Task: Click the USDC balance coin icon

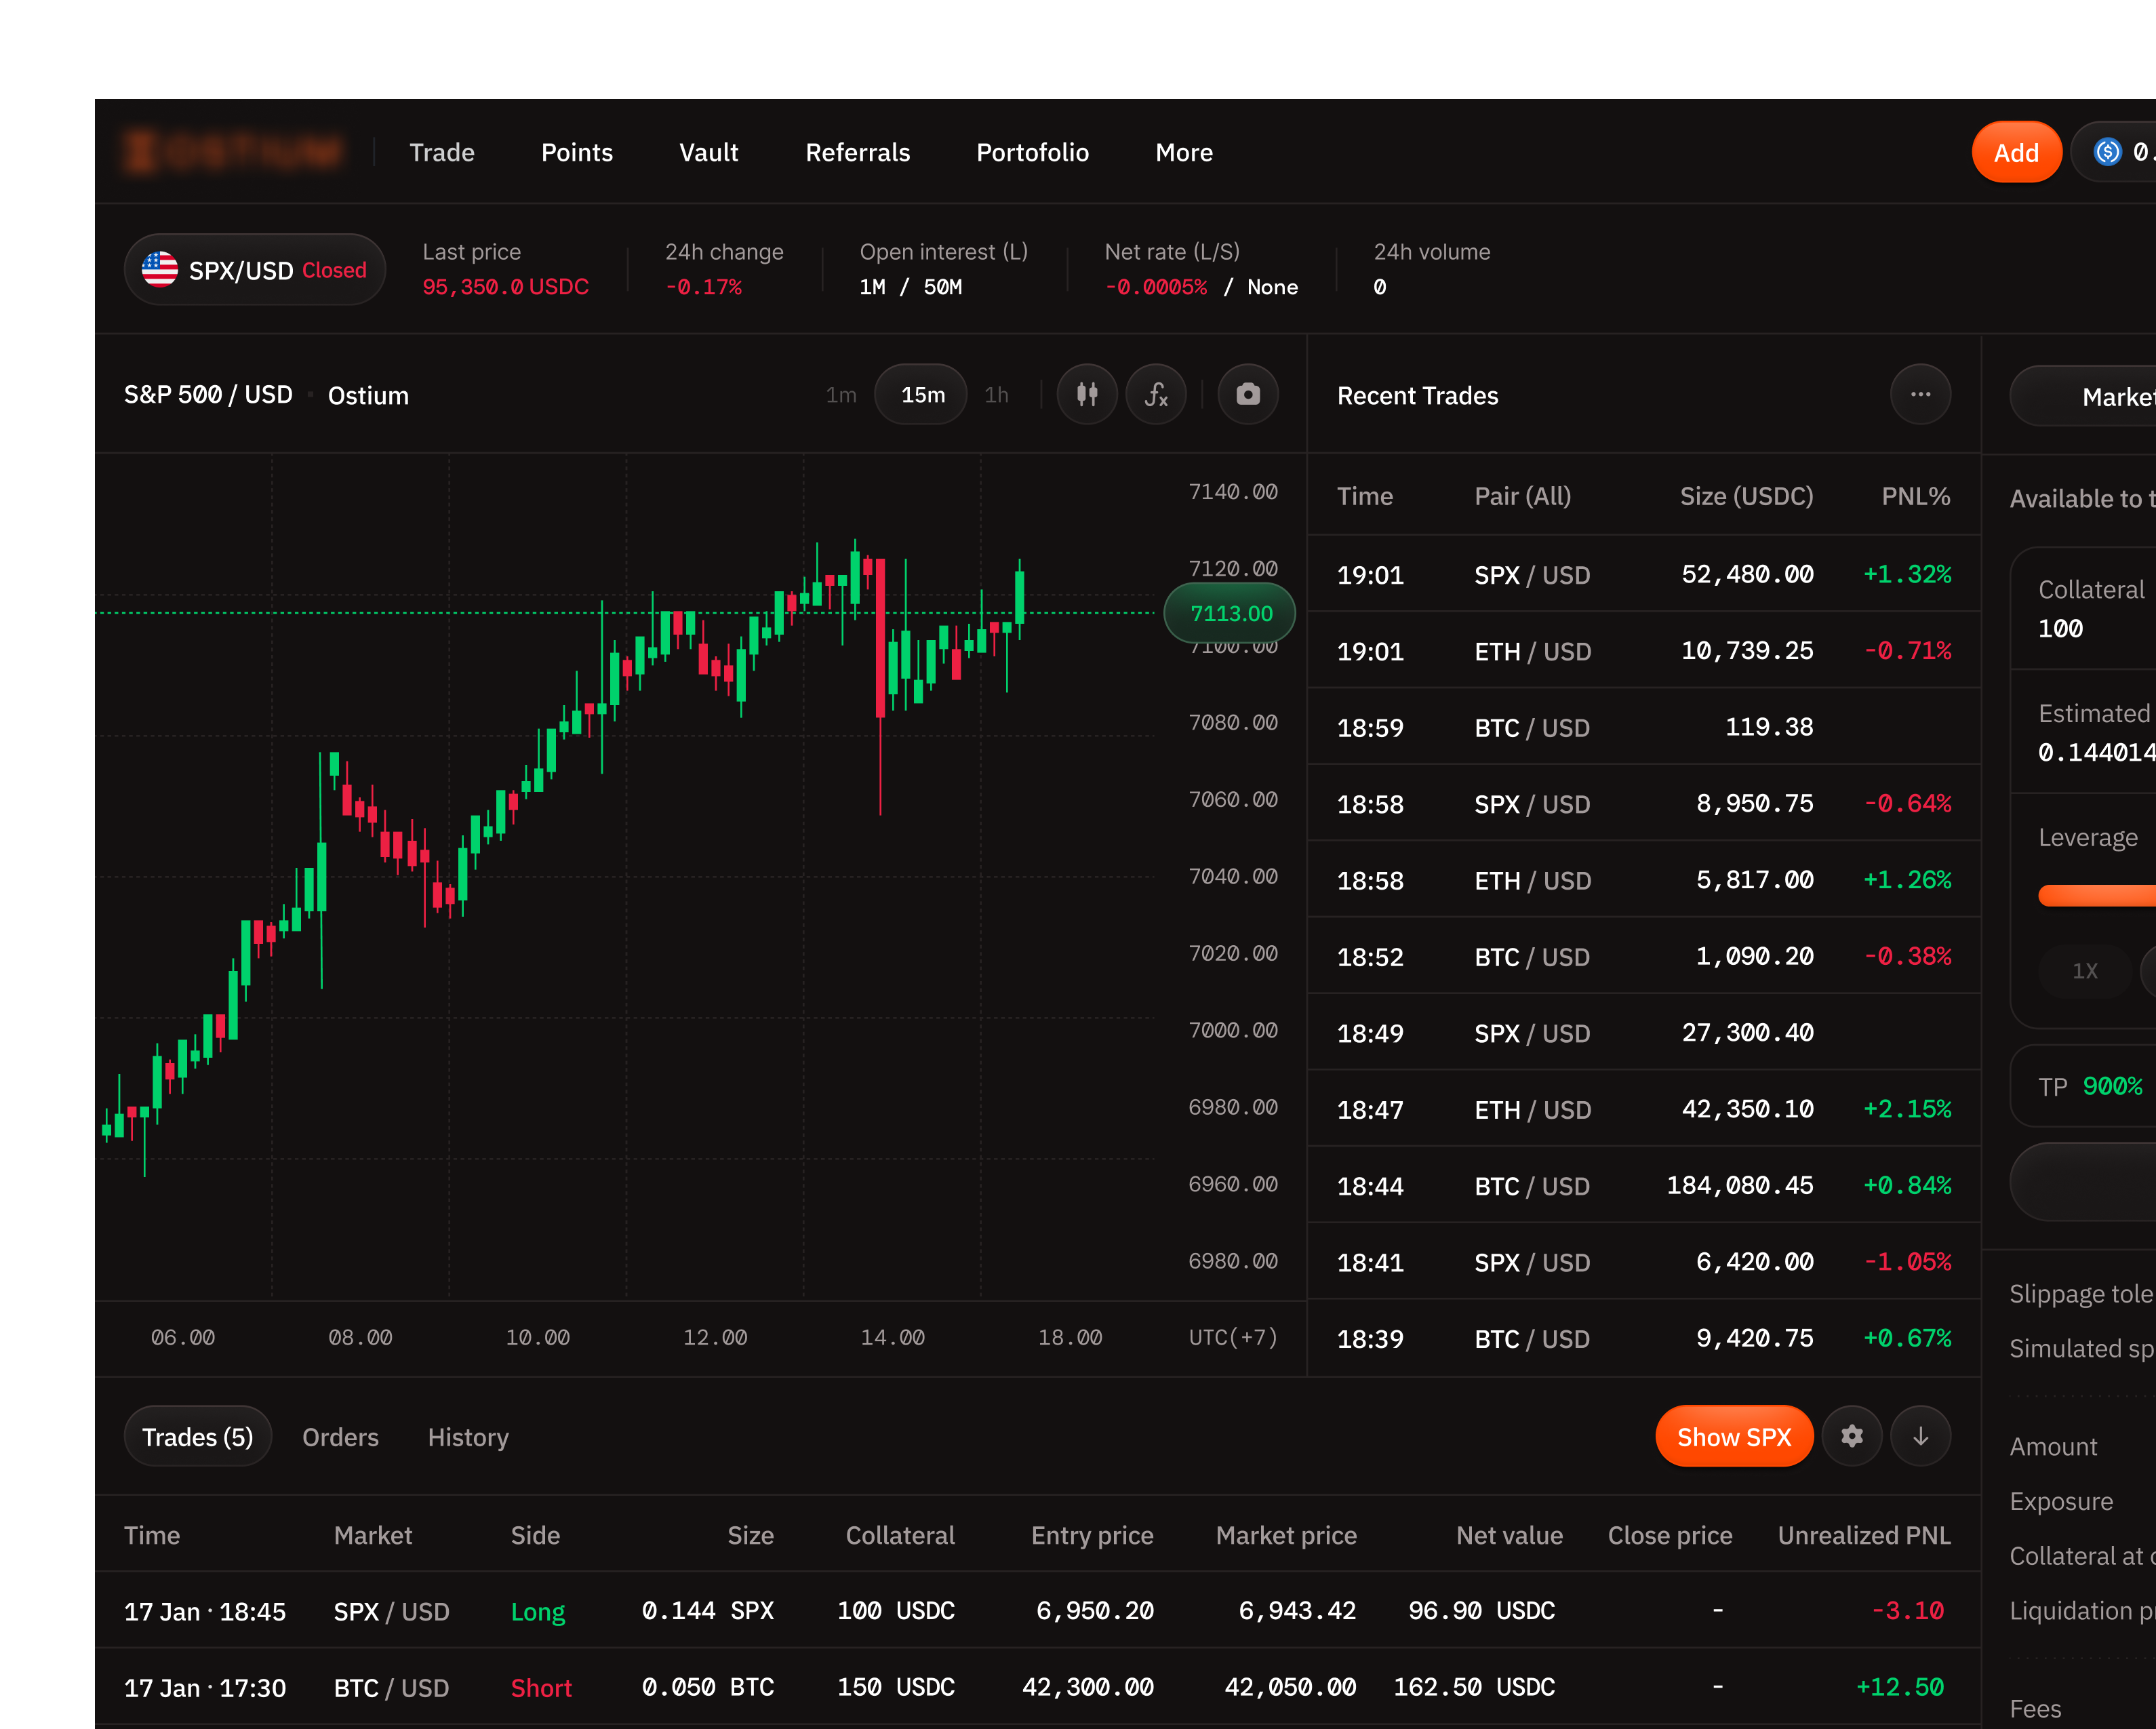Action: point(2108,152)
